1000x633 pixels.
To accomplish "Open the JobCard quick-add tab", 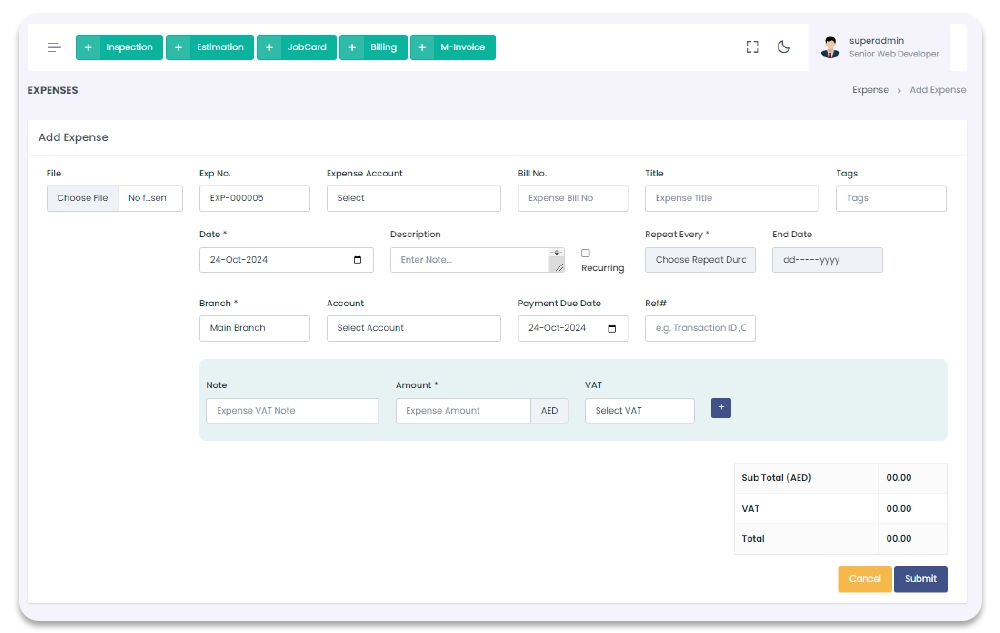I will tap(297, 47).
